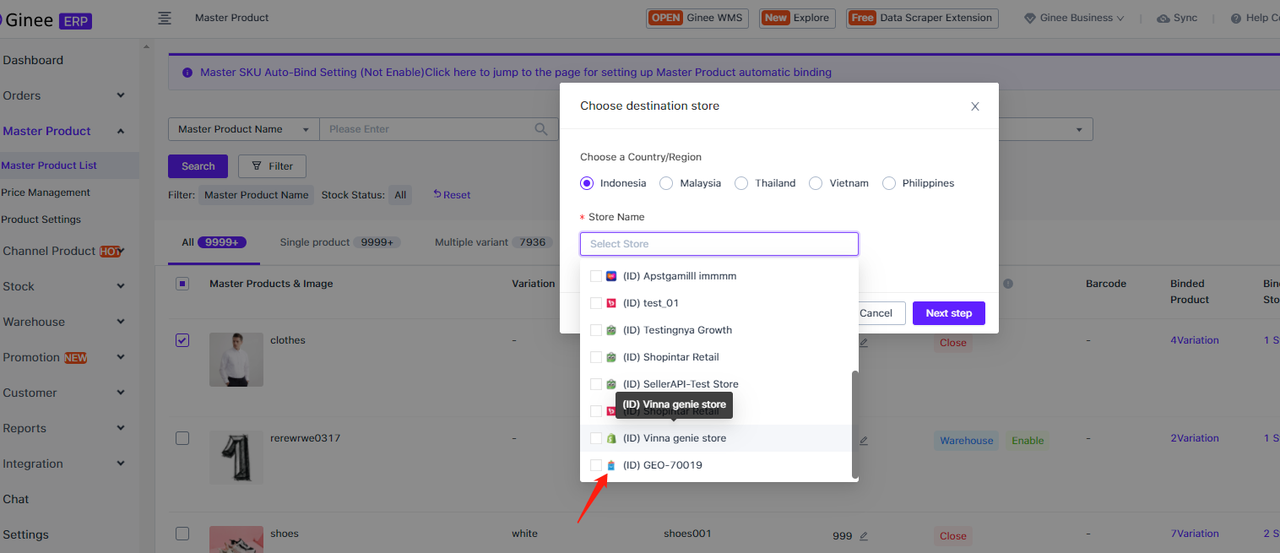Open Dashboard in the sidebar
This screenshot has width=1280, height=553.
(33, 60)
